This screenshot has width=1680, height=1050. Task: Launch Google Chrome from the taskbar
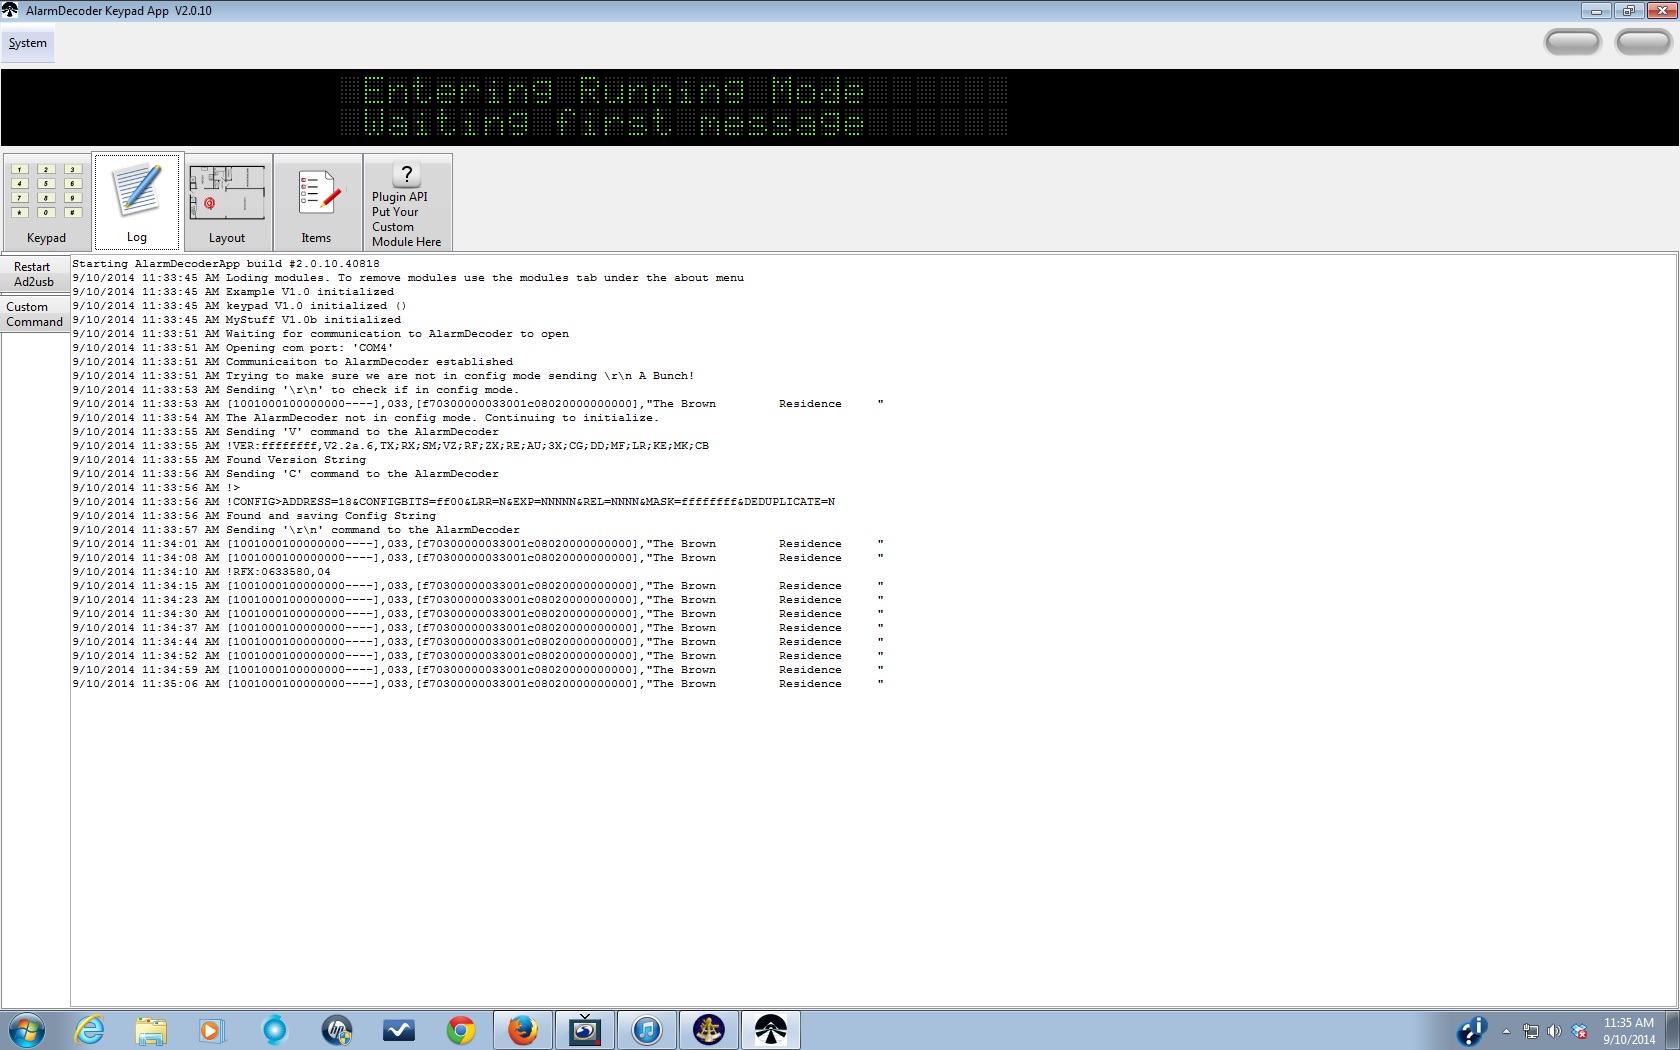click(x=461, y=1030)
